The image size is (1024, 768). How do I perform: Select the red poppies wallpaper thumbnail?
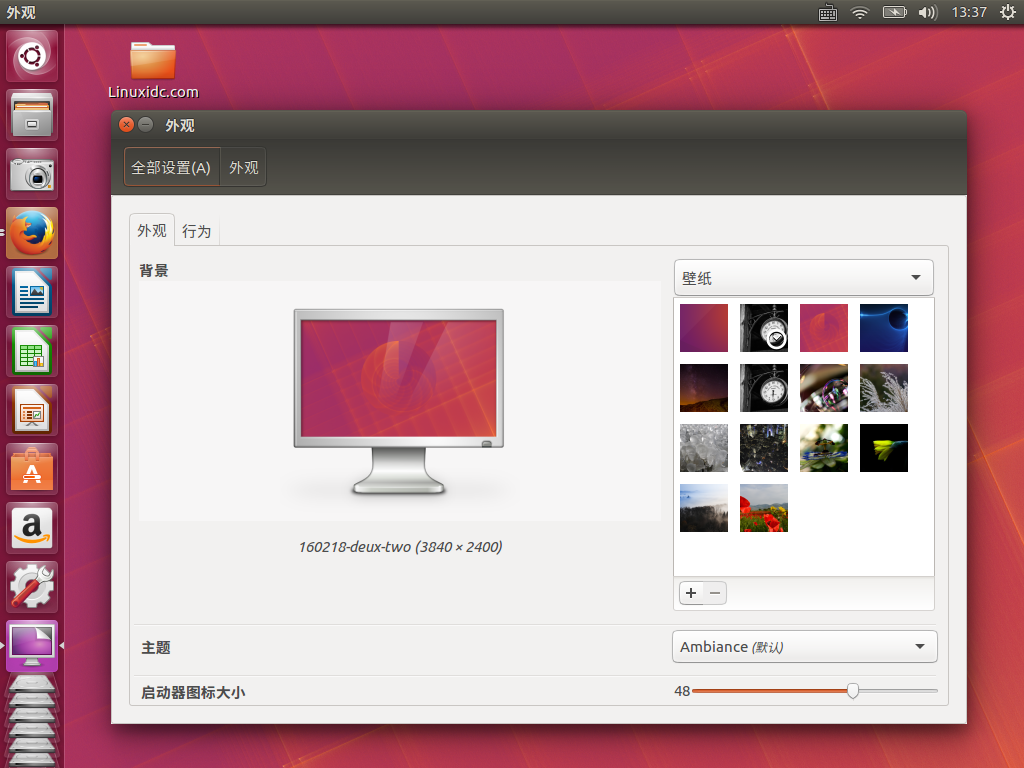tap(764, 508)
